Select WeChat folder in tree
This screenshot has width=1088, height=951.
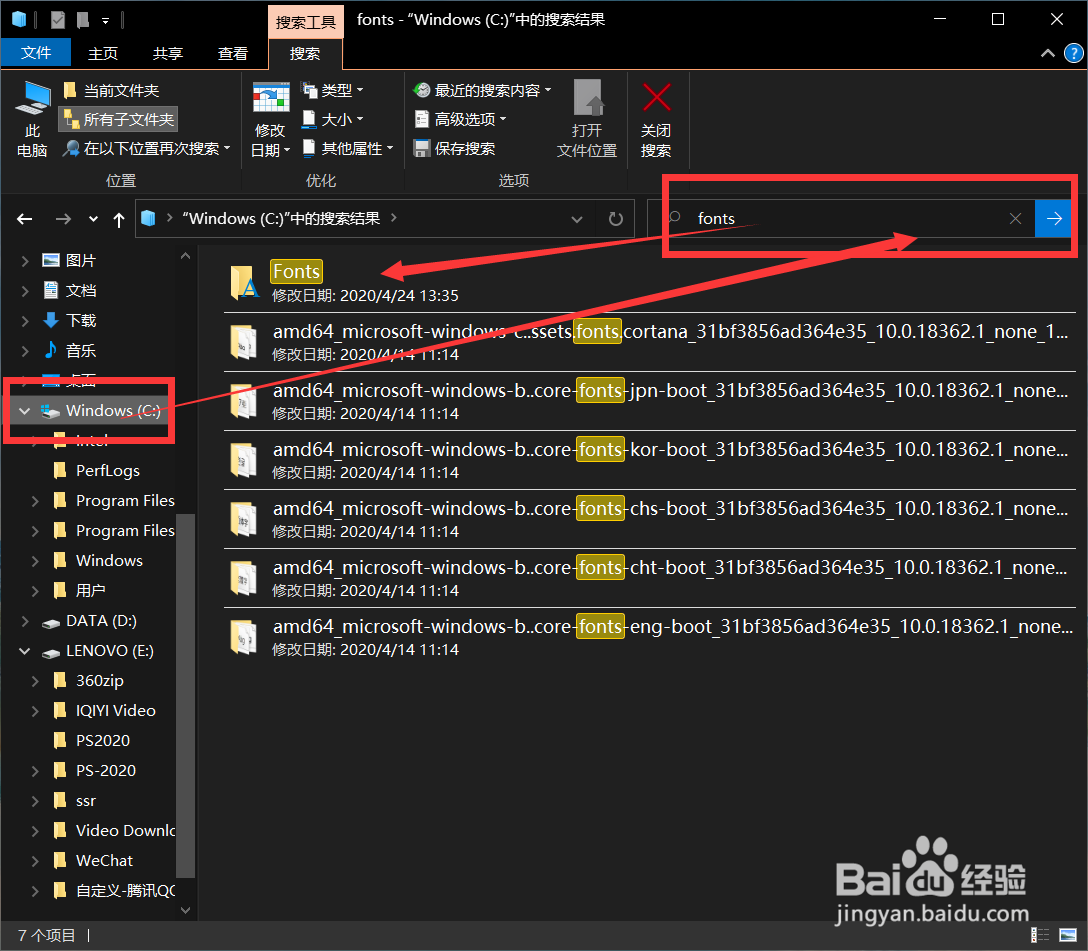pos(93,860)
